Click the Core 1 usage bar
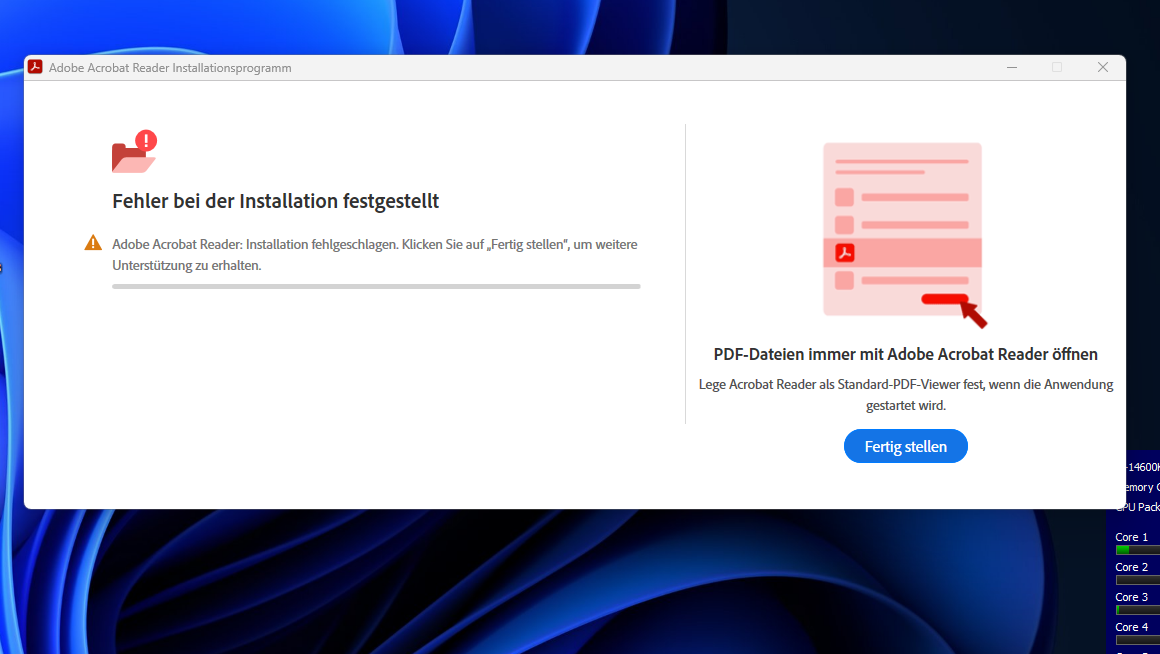The height and width of the screenshot is (654, 1160). point(1138,550)
